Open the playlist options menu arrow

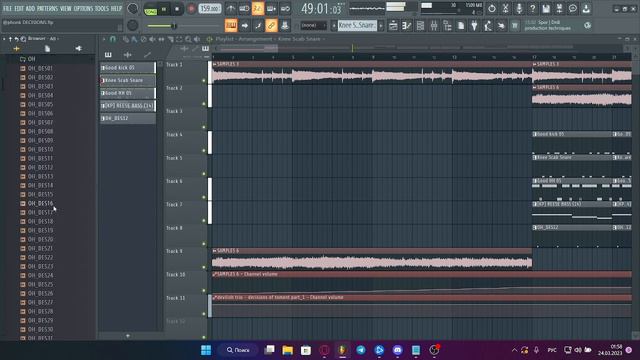click(104, 39)
